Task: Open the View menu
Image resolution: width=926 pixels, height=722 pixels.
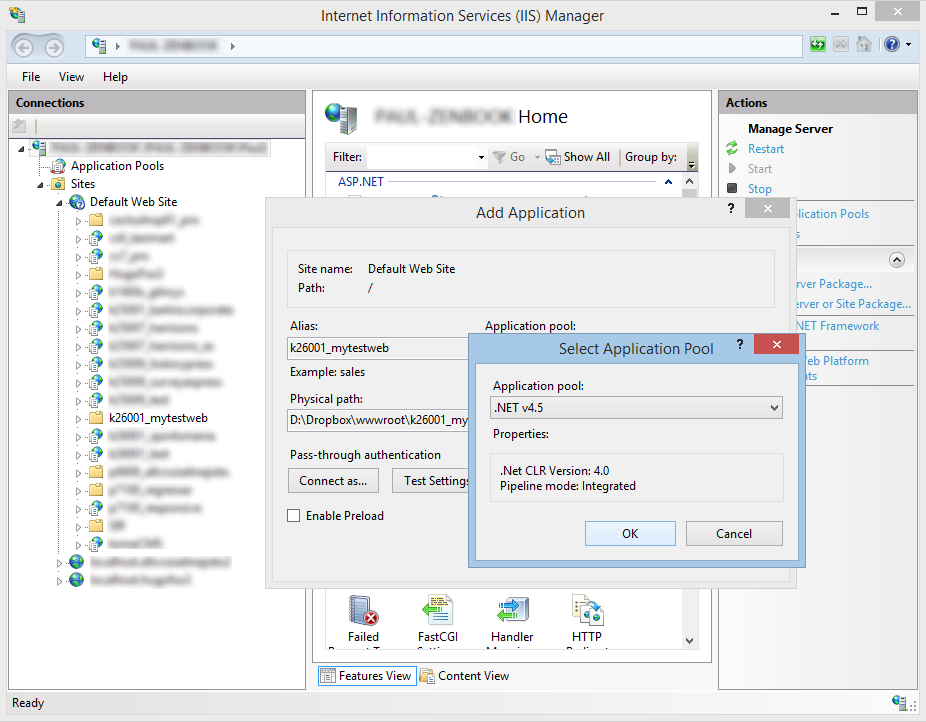Action: pyautogui.click(x=71, y=77)
